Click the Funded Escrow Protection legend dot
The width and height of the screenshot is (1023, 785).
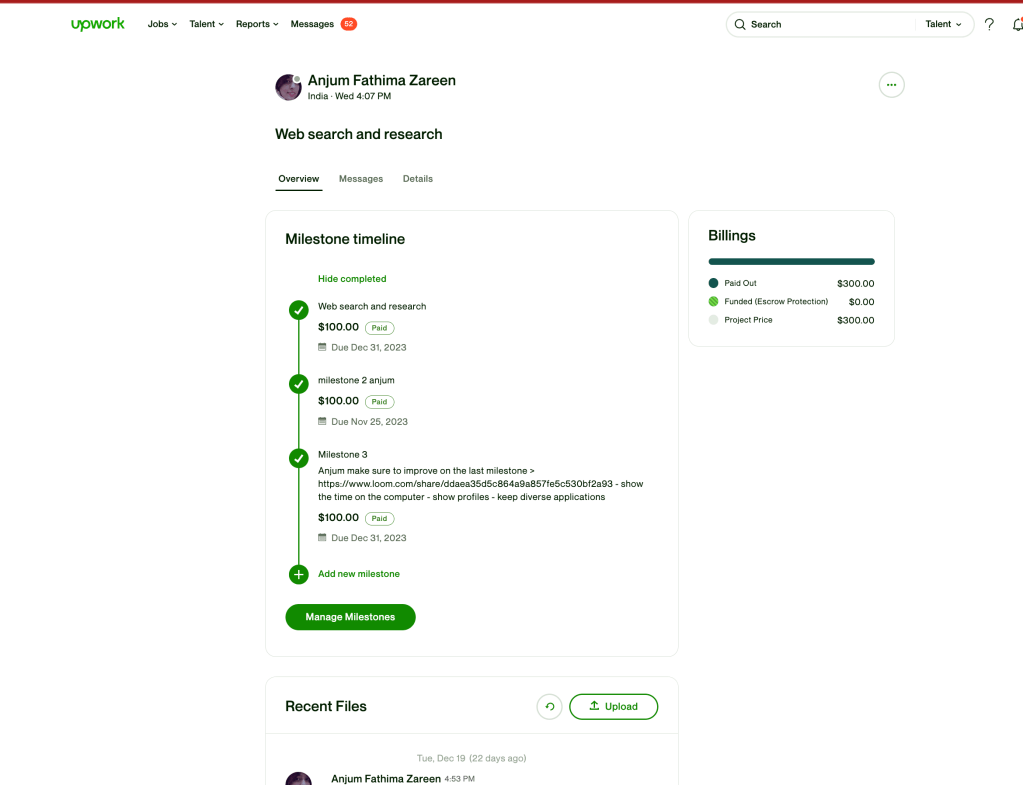(713, 301)
